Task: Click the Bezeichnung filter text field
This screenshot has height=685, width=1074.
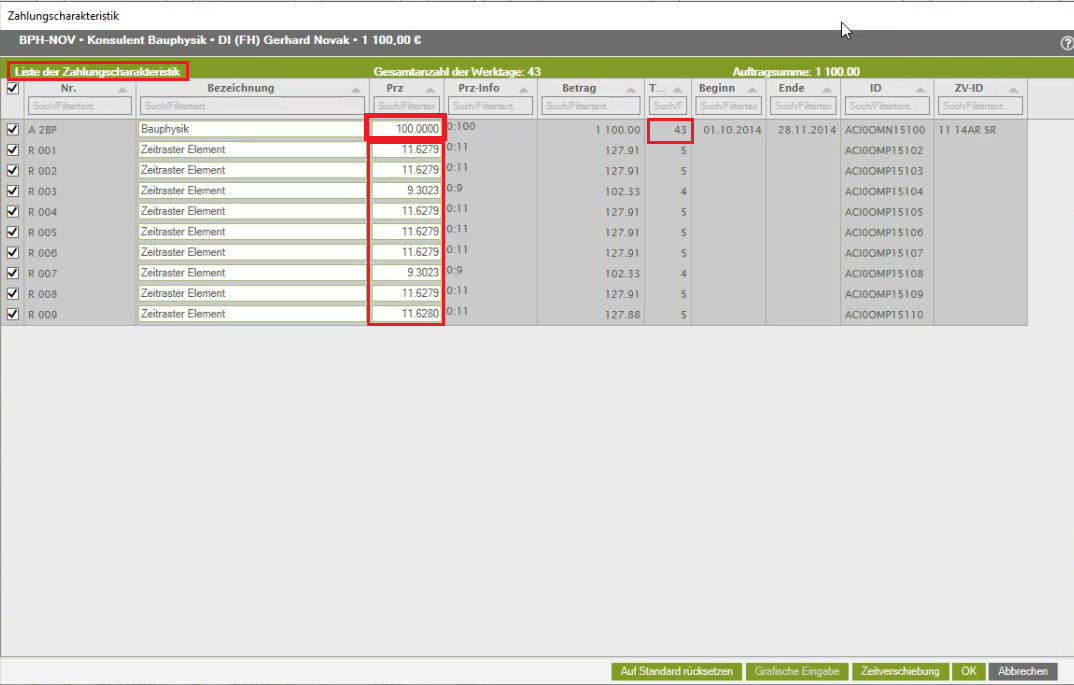Action: pyautogui.click(x=251, y=106)
